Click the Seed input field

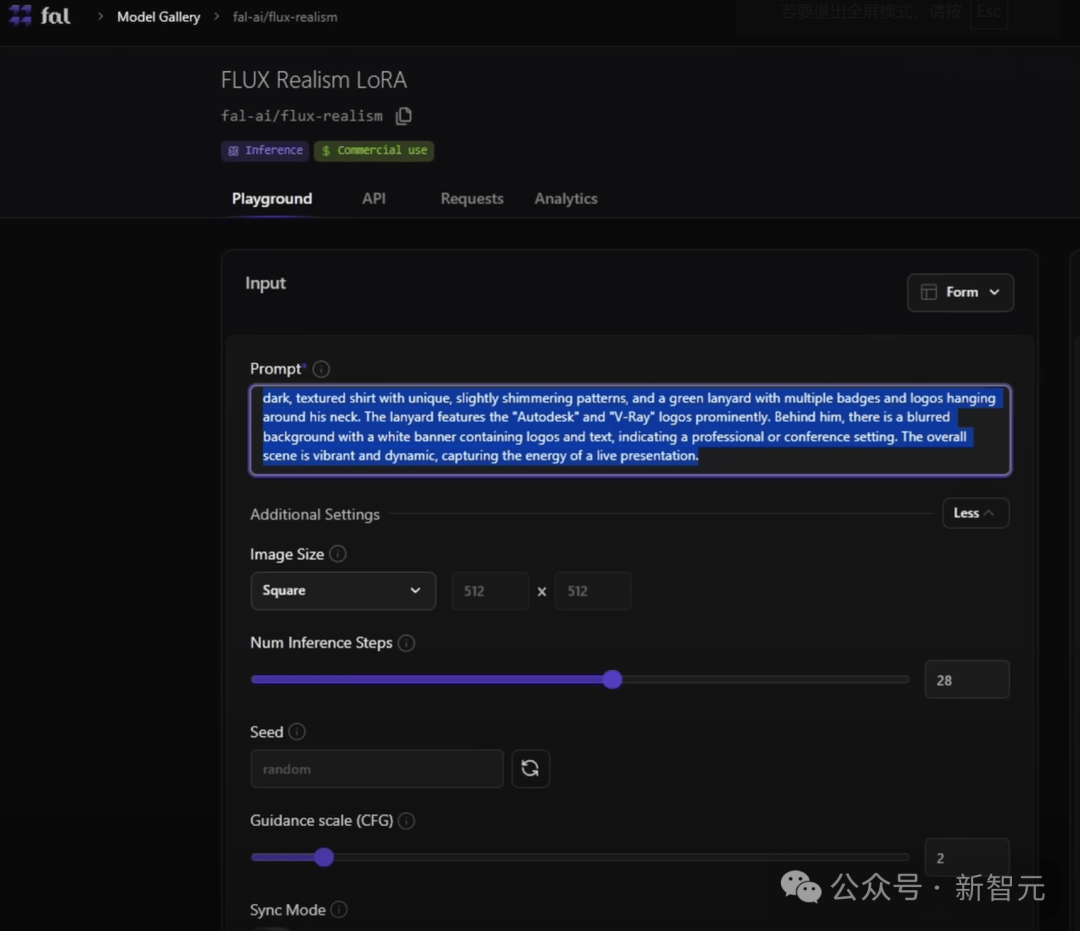click(376, 769)
